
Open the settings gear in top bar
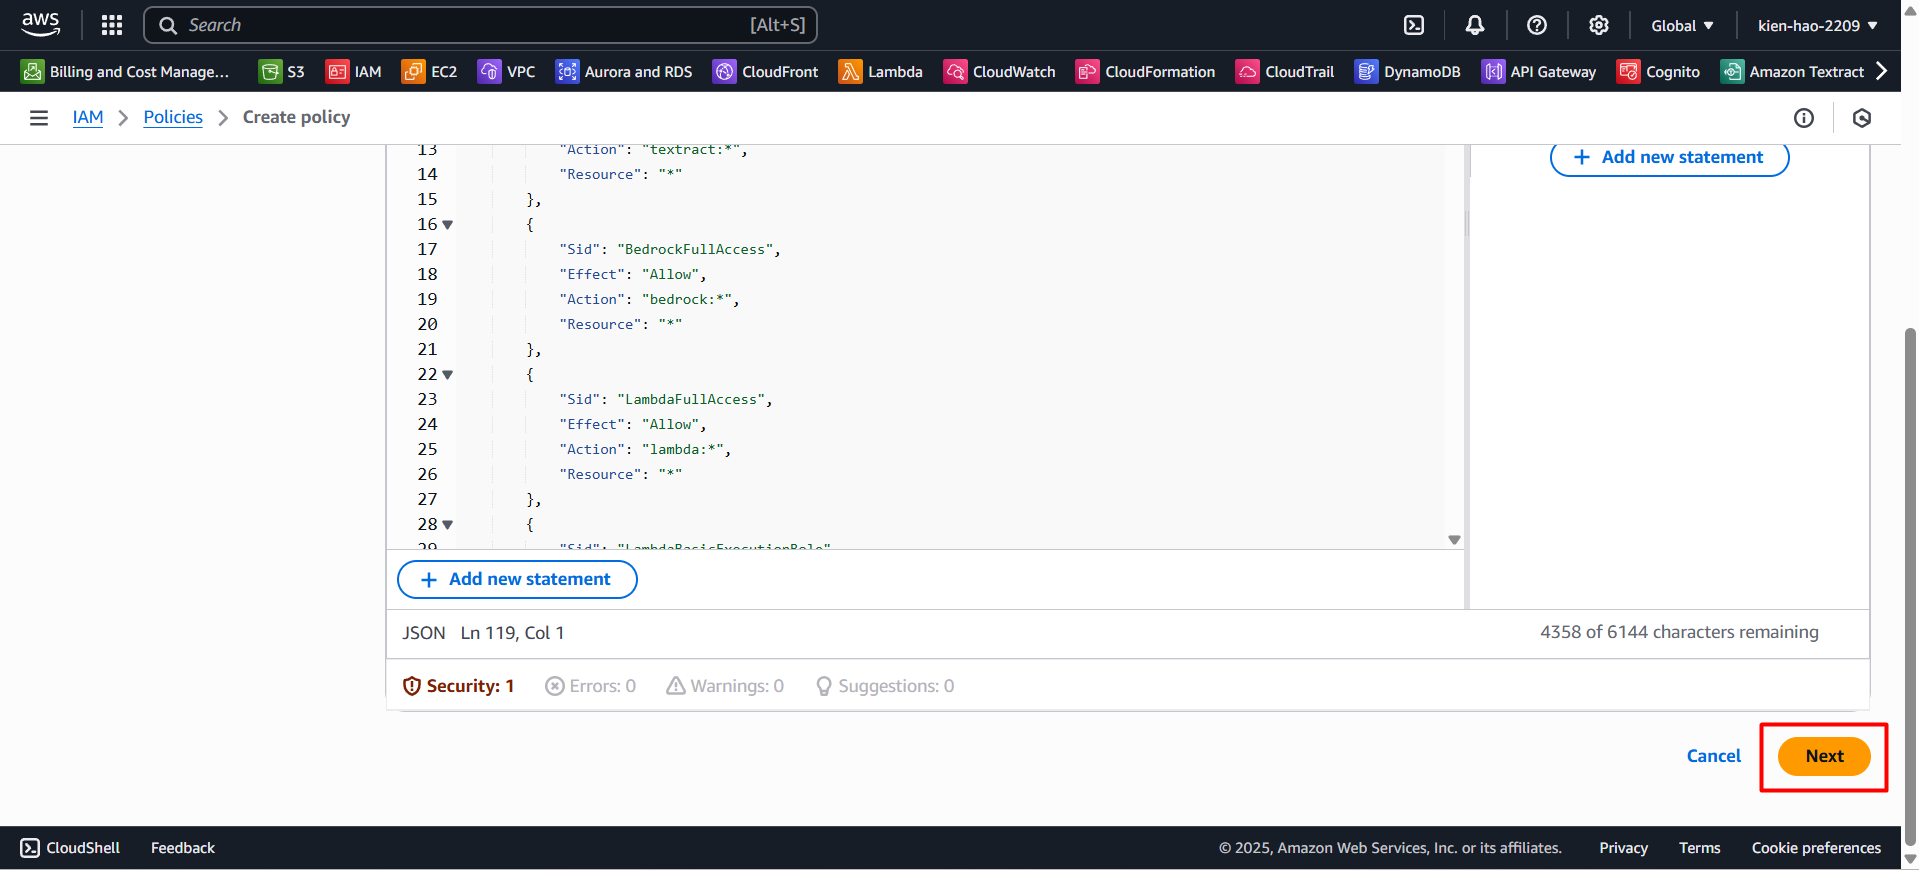pos(1599,25)
